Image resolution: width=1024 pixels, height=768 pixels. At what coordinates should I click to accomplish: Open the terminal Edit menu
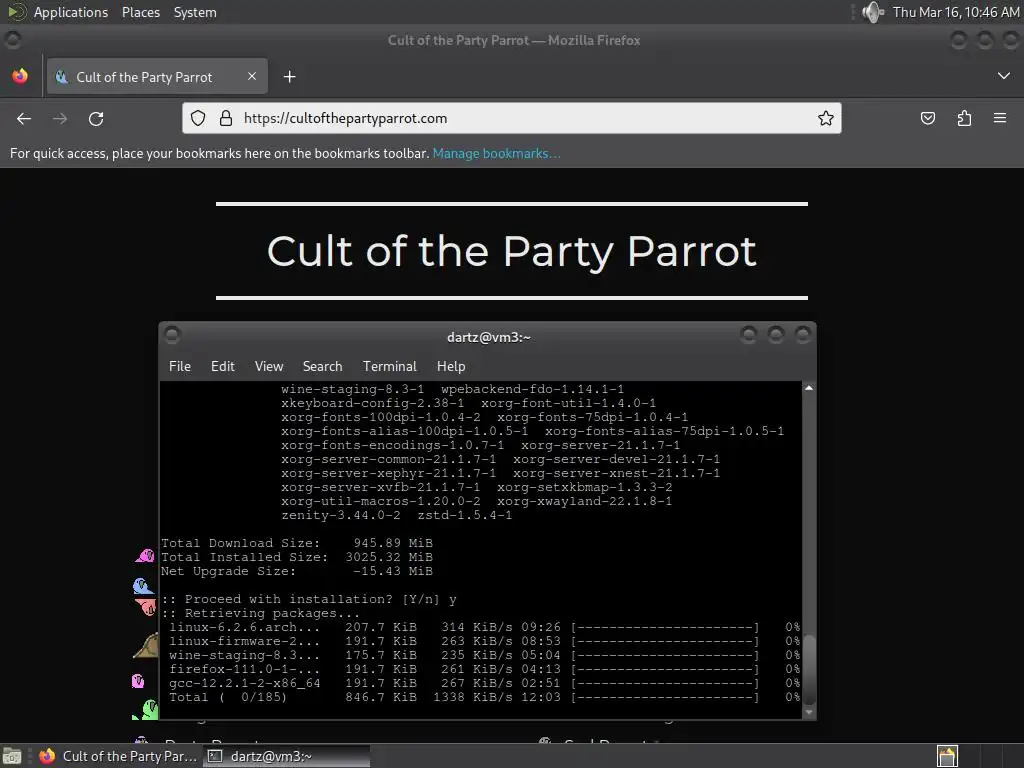pyautogui.click(x=222, y=366)
